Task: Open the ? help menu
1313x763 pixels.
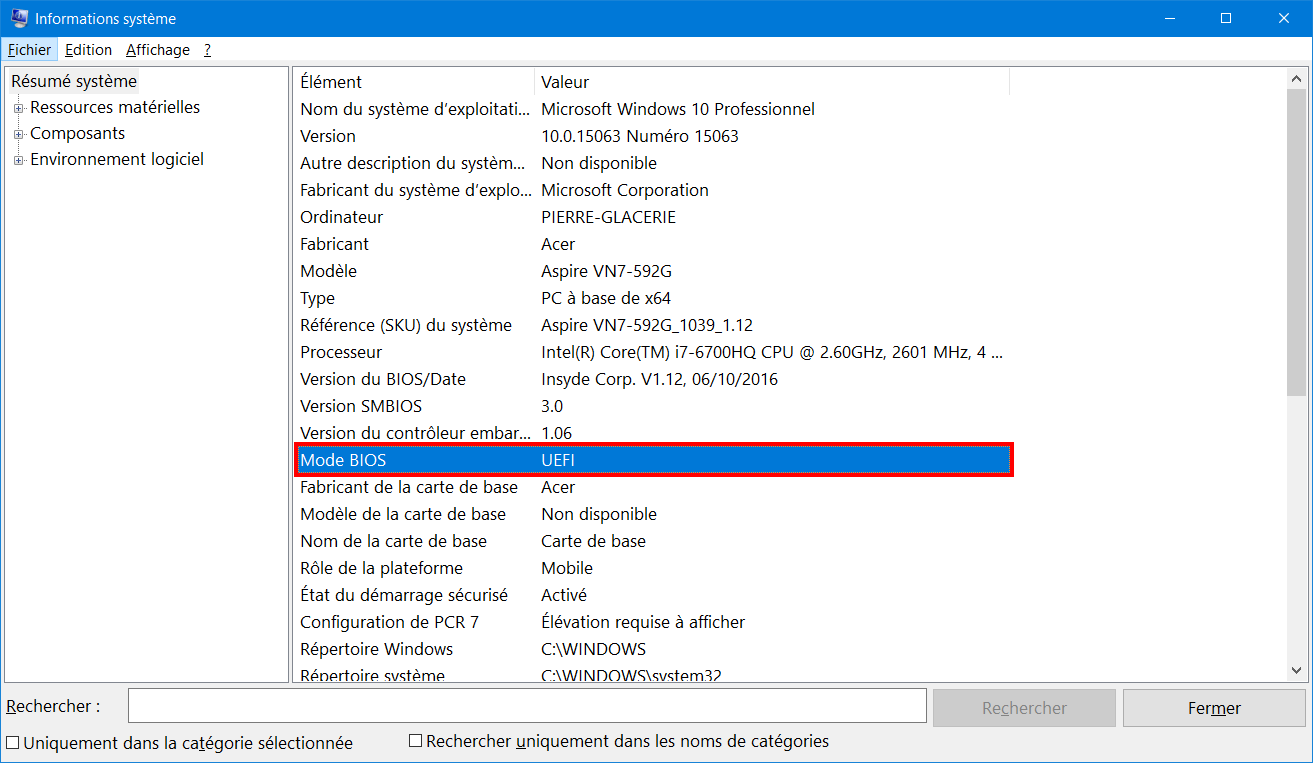Action: pos(207,49)
